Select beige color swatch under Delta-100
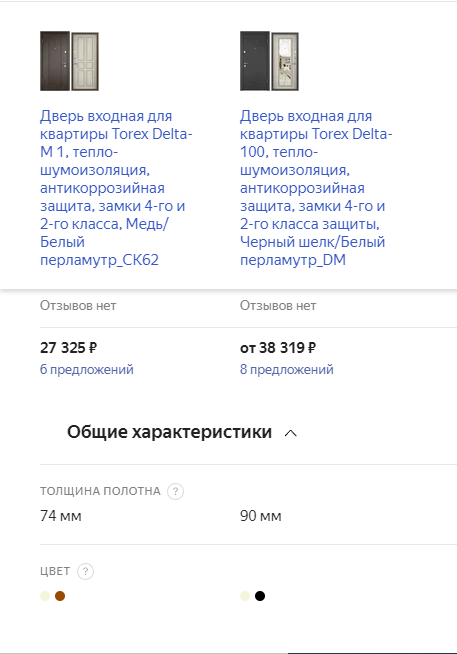 [245, 596]
